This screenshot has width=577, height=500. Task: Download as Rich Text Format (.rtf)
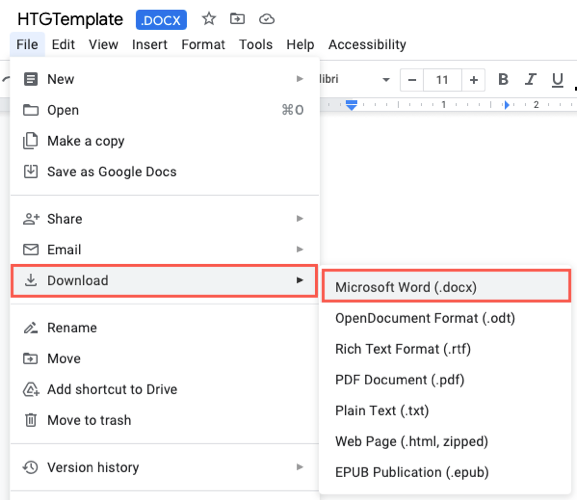(445, 349)
